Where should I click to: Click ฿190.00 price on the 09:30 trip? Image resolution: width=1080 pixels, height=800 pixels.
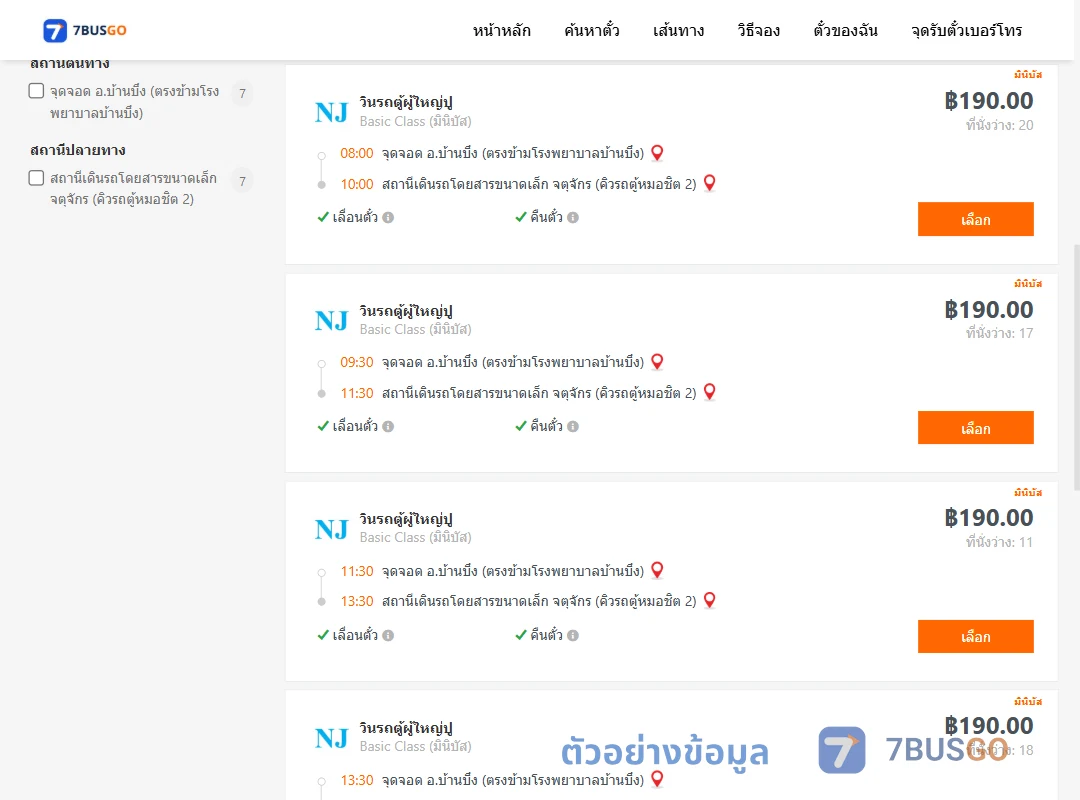tap(988, 309)
